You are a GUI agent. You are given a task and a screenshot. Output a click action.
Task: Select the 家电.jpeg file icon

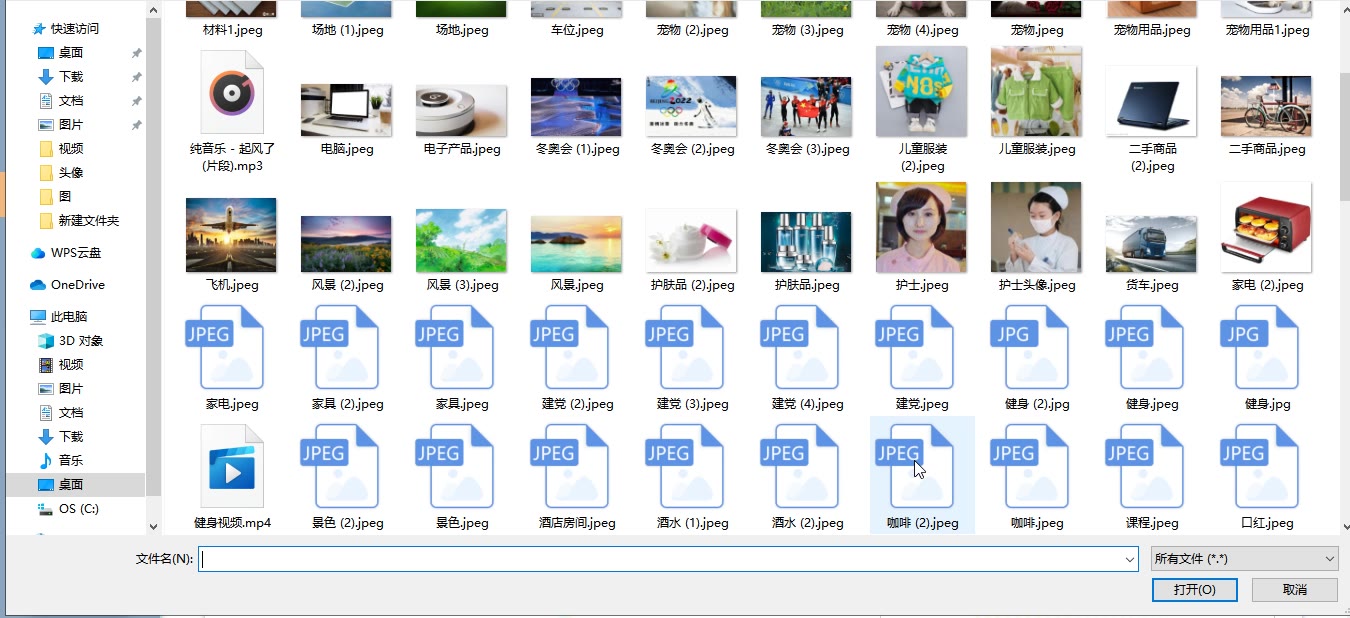coord(225,346)
